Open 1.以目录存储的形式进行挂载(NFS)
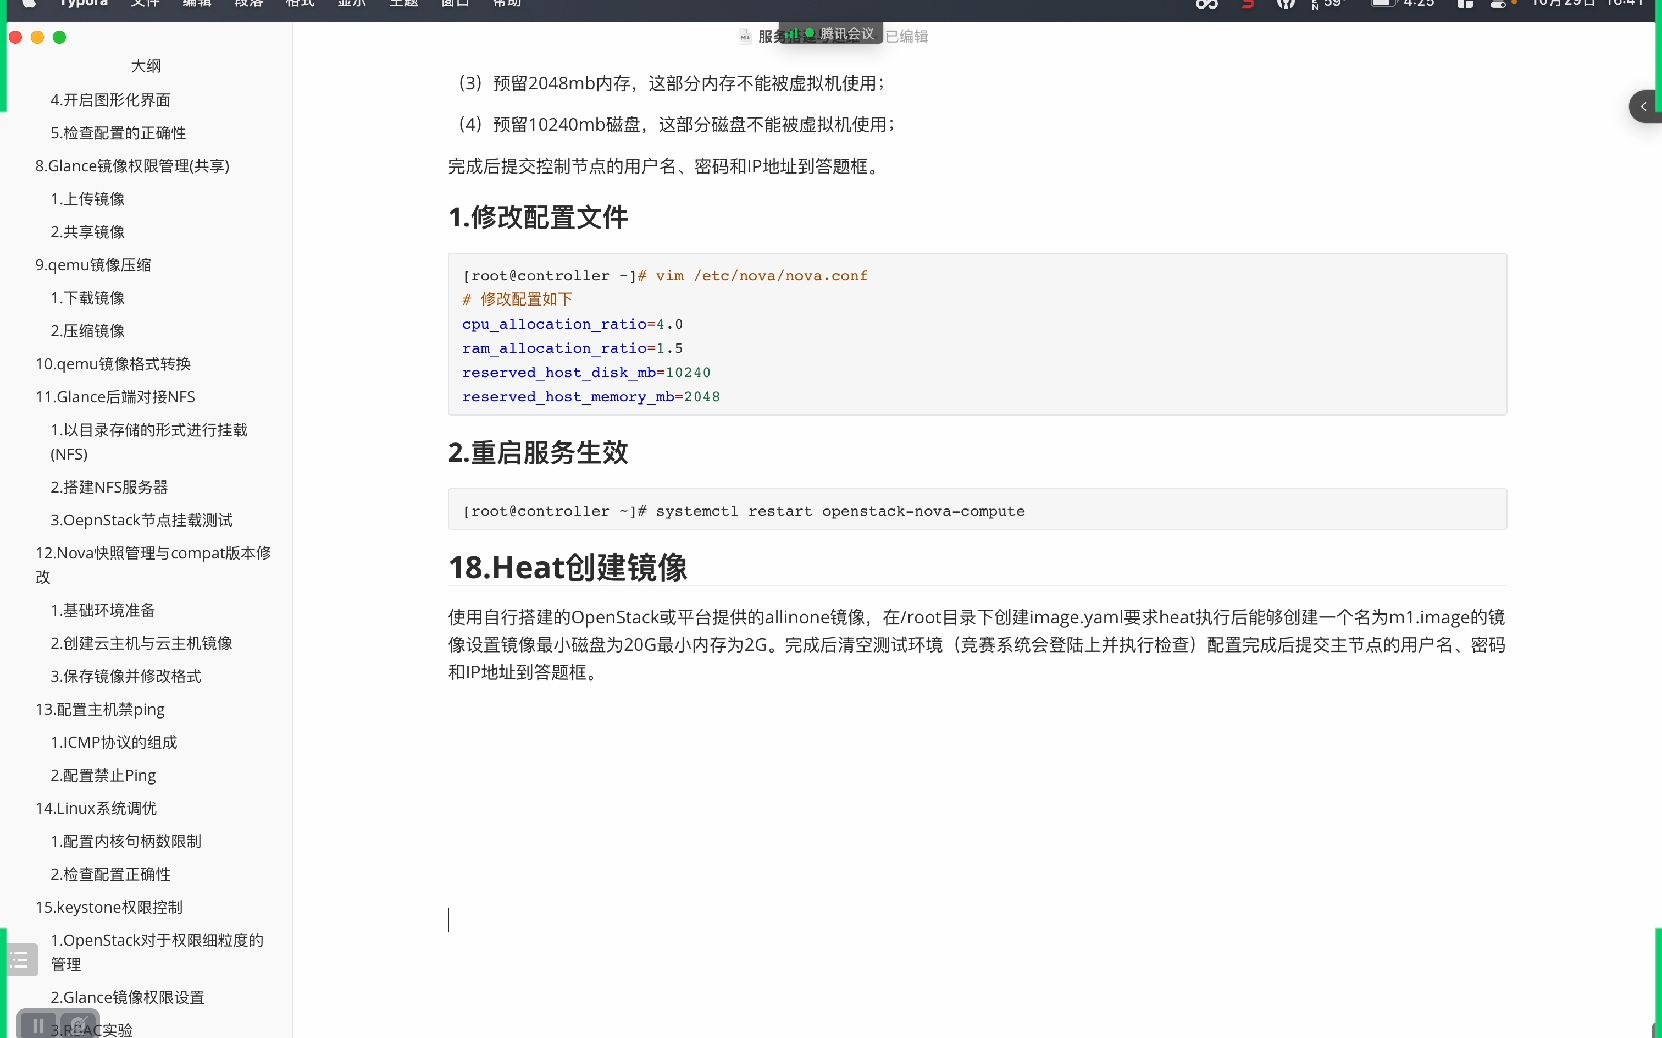Viewport: 1662px width, 1038px height. 149,442
